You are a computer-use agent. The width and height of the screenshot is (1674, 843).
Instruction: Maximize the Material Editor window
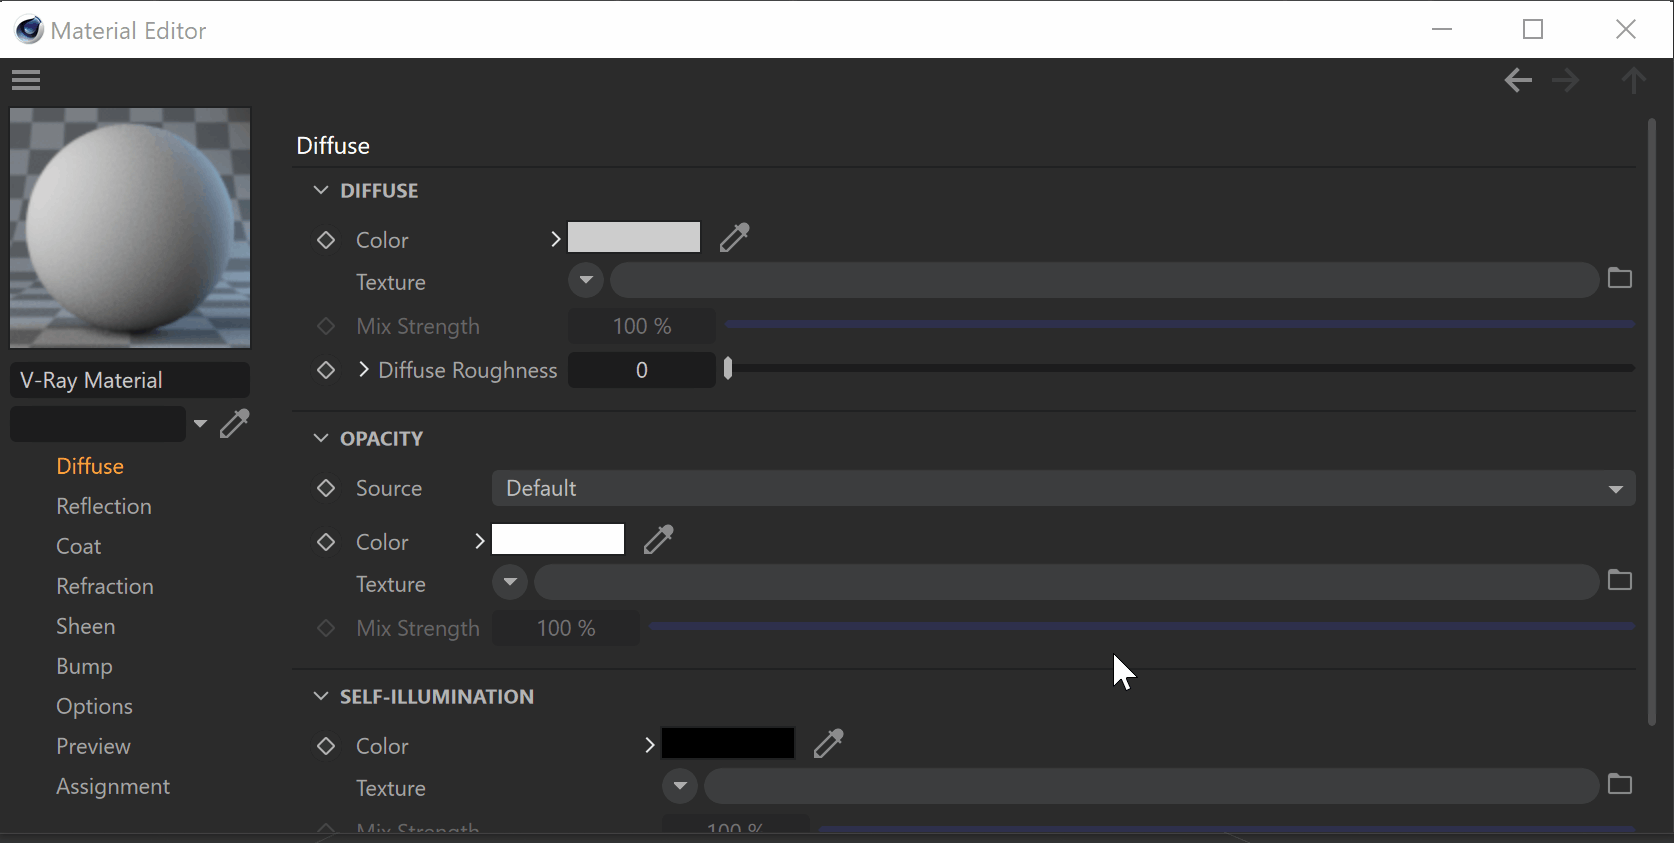[x=1533, y=29]
